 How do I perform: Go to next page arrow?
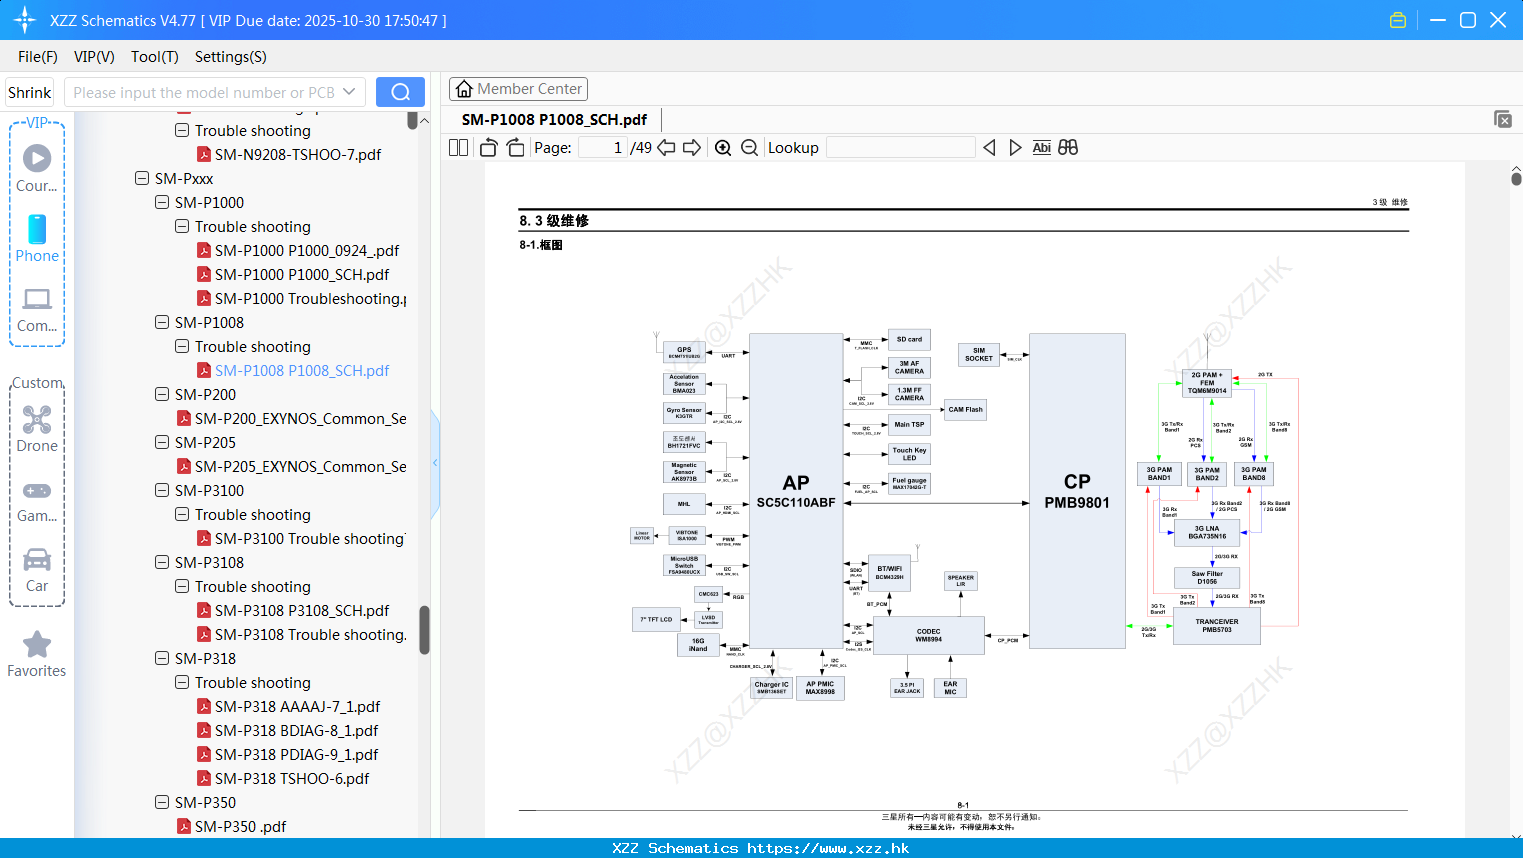[x=692, y=147]
